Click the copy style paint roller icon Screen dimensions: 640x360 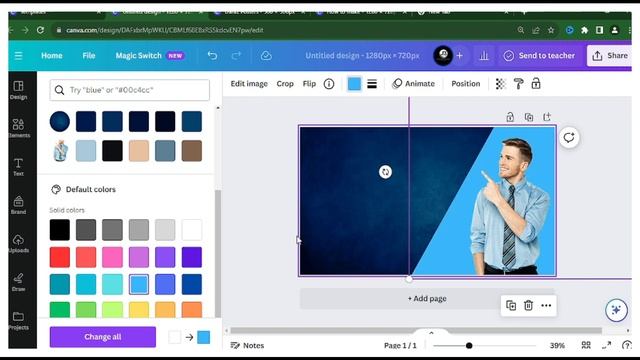click(x=518, y=84)
